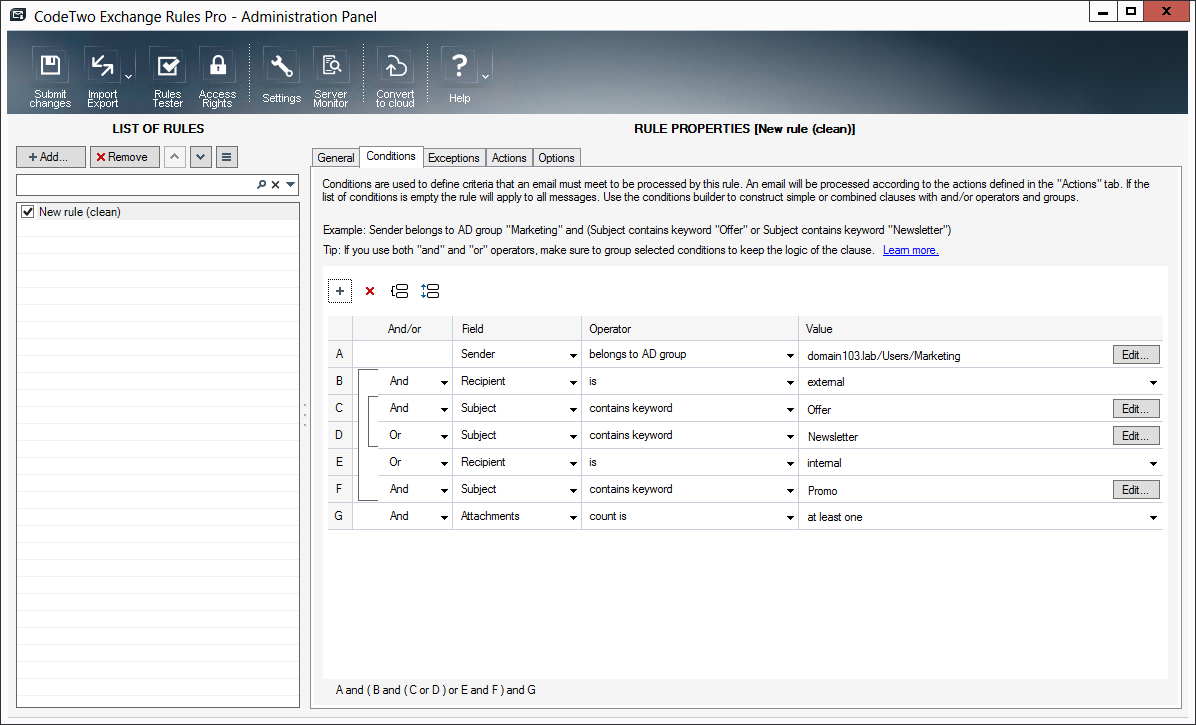Click Convert to cloud icon
The height and width of the screenshot is (725, 1196).
tap(395, 79)
